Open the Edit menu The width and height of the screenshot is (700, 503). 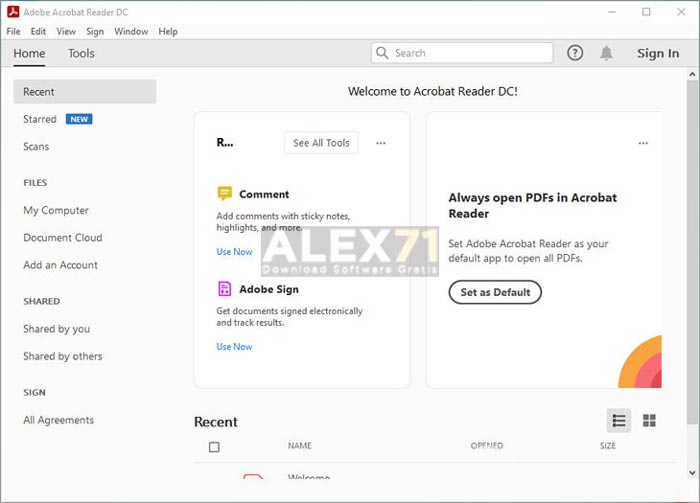(38, 31)
